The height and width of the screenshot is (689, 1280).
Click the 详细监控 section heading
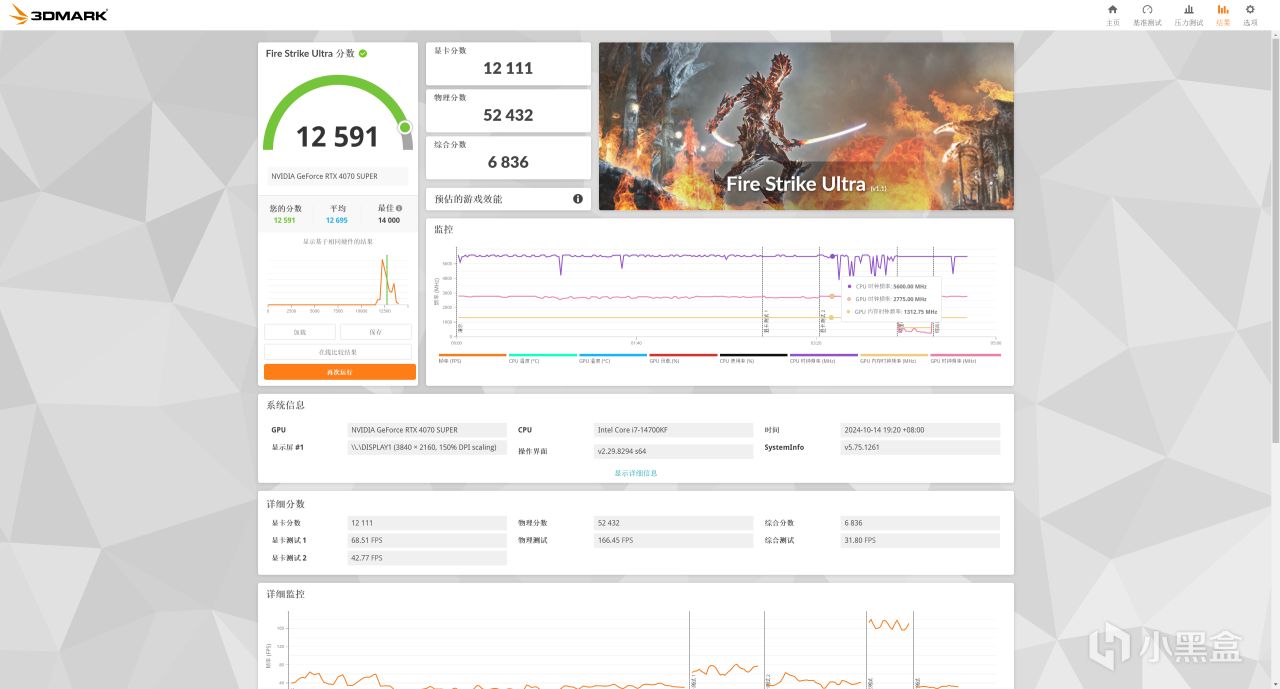[285, 594]
